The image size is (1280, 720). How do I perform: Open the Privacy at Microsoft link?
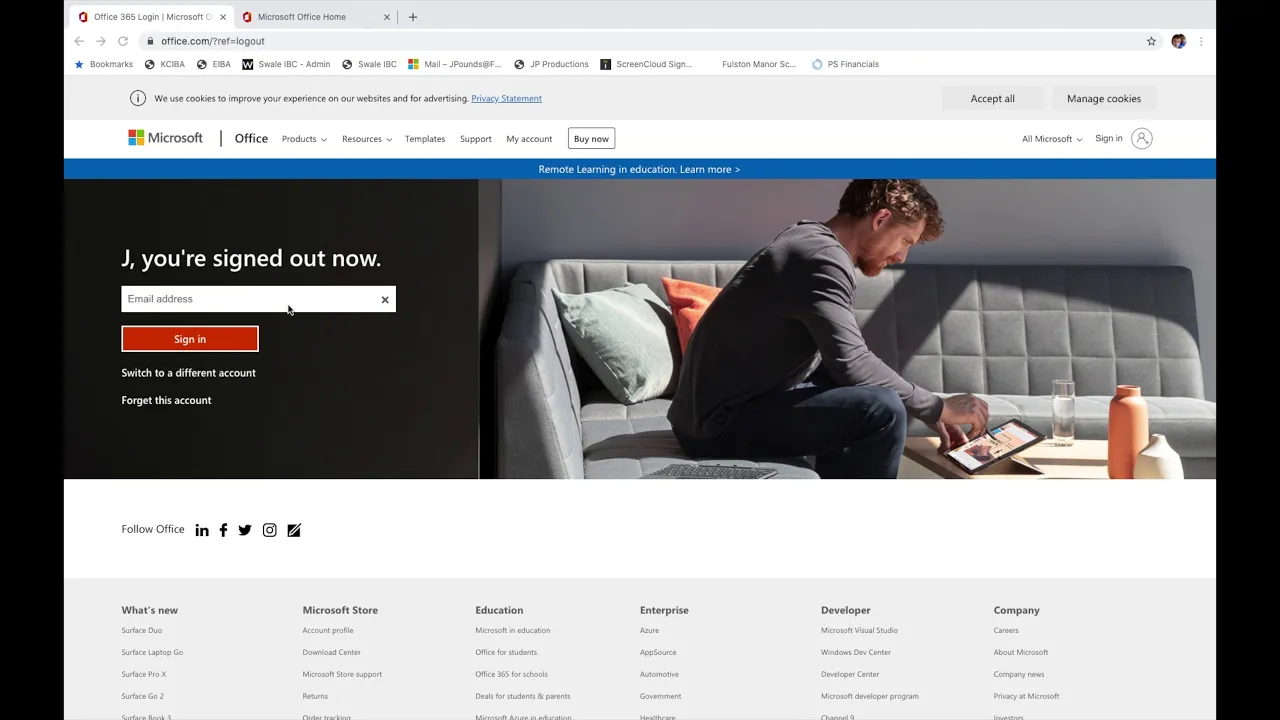tap(1026, 696)
